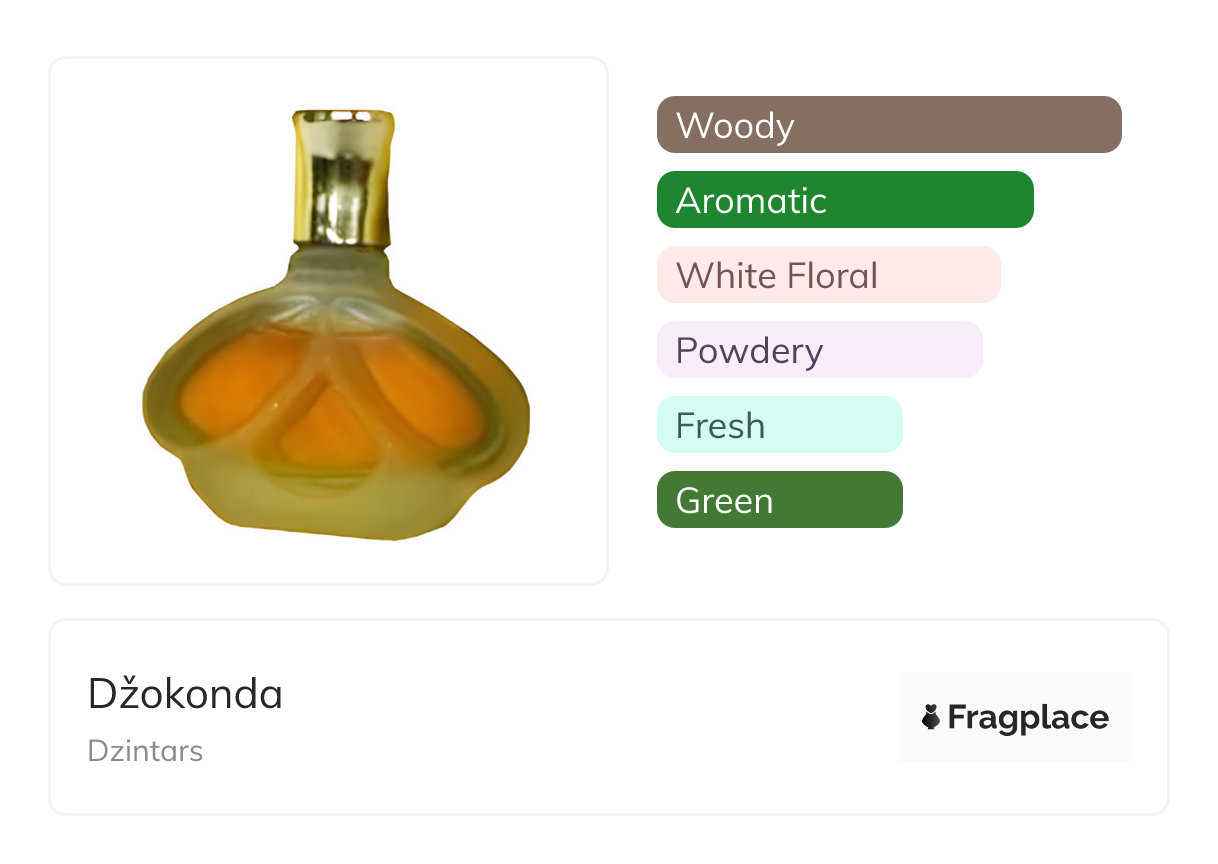1218x864 pixels.
Task: Click the dark Green accord bar
Action: click(779, 500)
